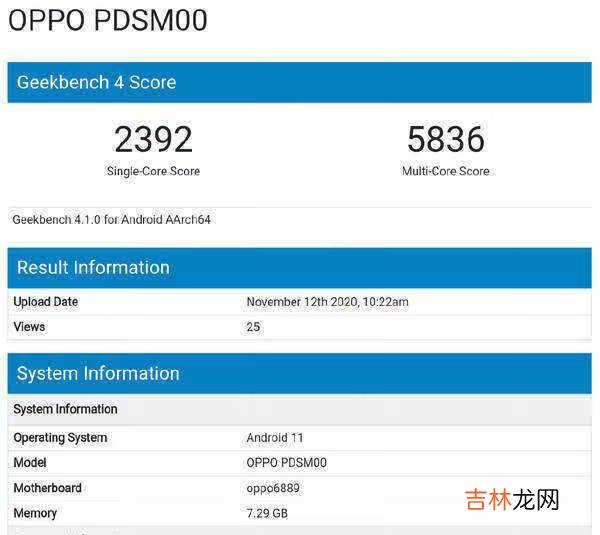Click the views count 25
The width and height of the screenshot is (600, 535).
pos(253,327)
